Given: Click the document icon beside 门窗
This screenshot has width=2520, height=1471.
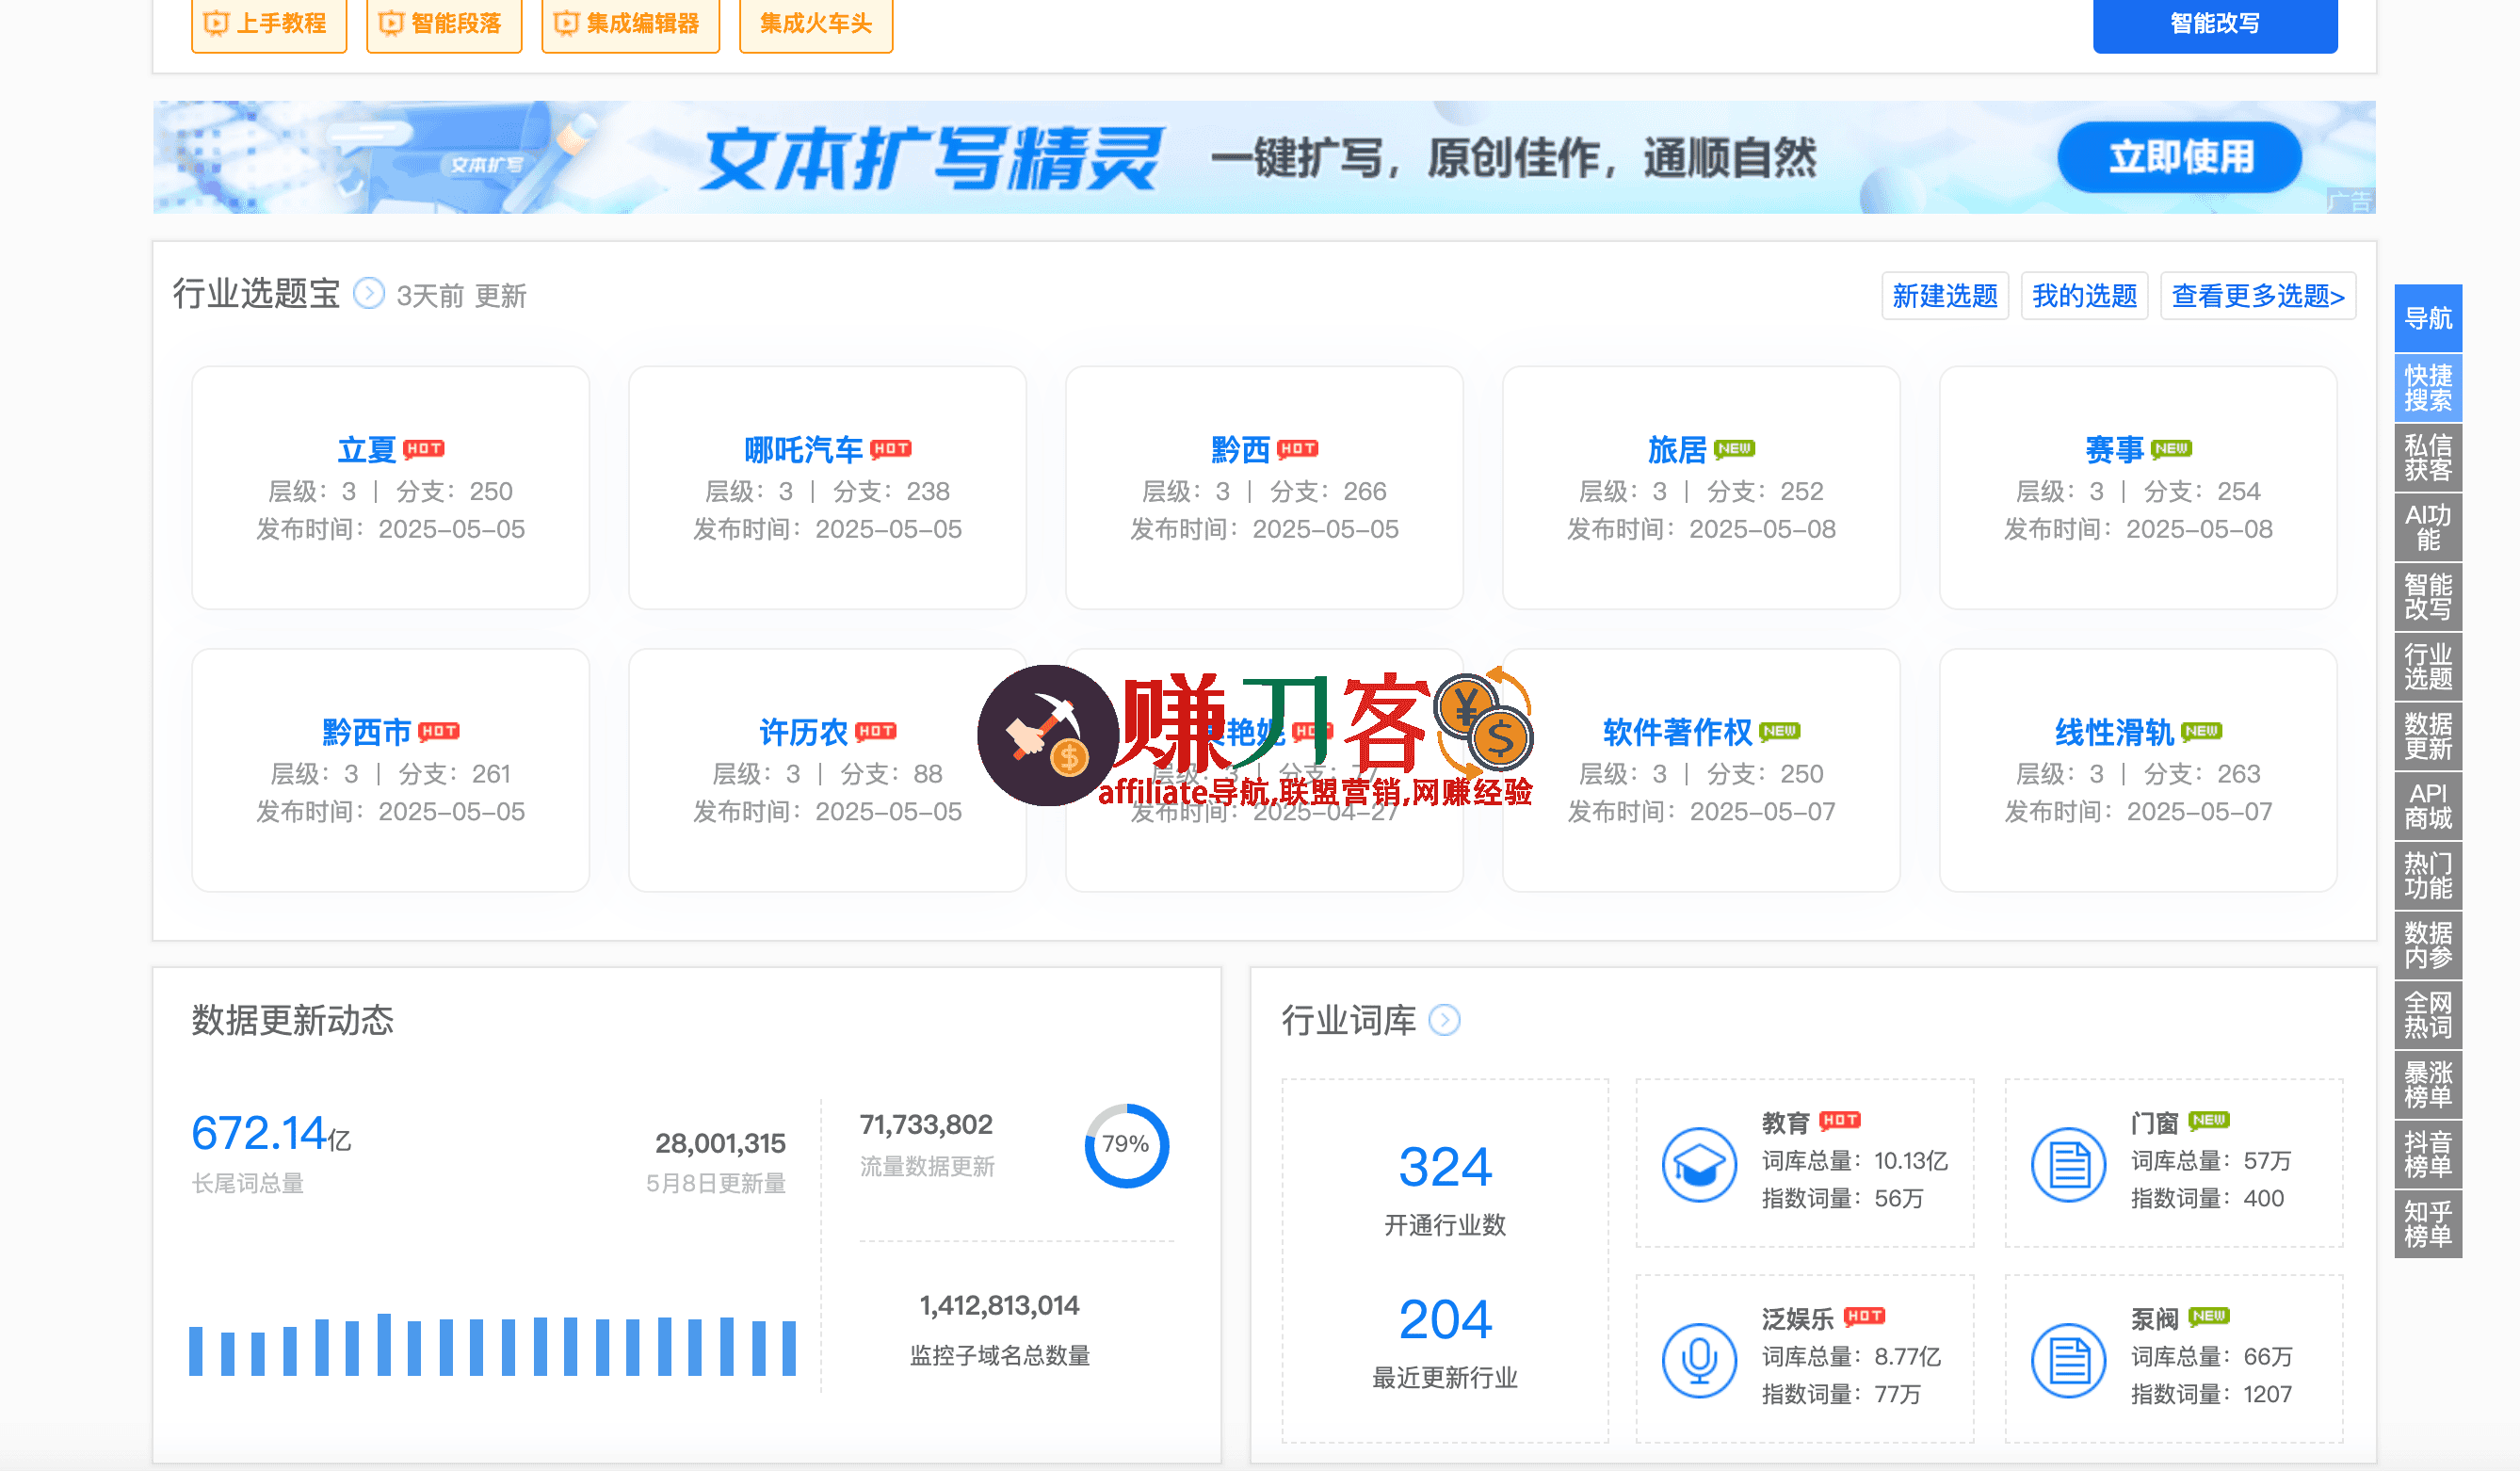Looking at the screenshot, I should point(2068,1165).
